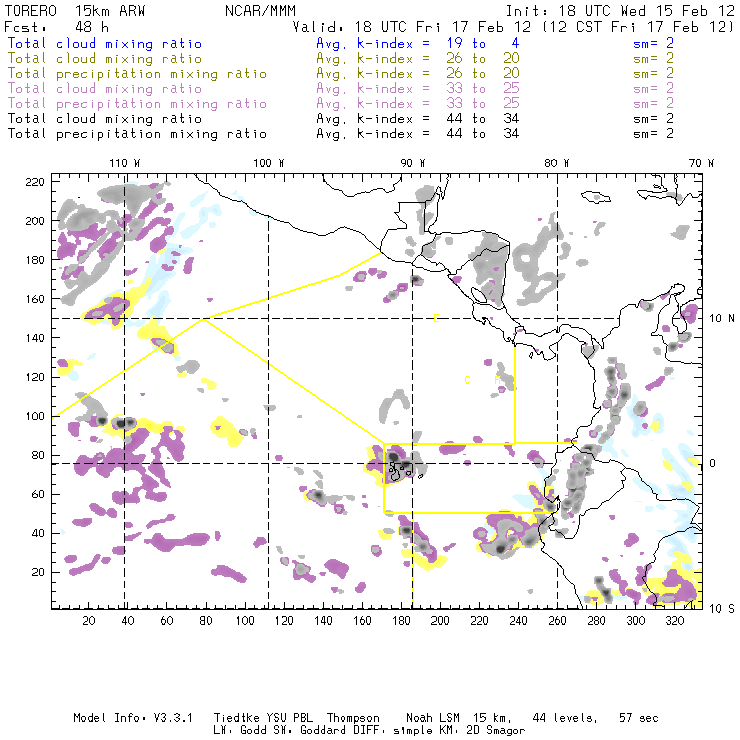The width and height of the screenshot is (740, 740).
Task: Click the '44 levels,' text
Action: click(x=565, y=718)
